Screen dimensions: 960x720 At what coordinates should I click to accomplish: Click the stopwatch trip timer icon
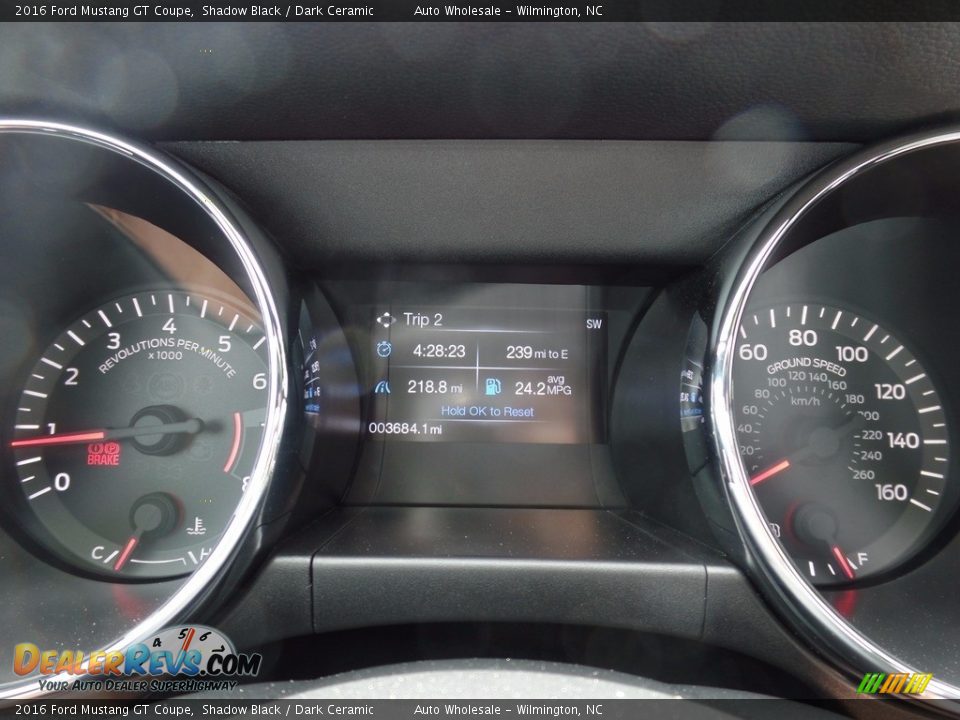(x=384, y=350)
